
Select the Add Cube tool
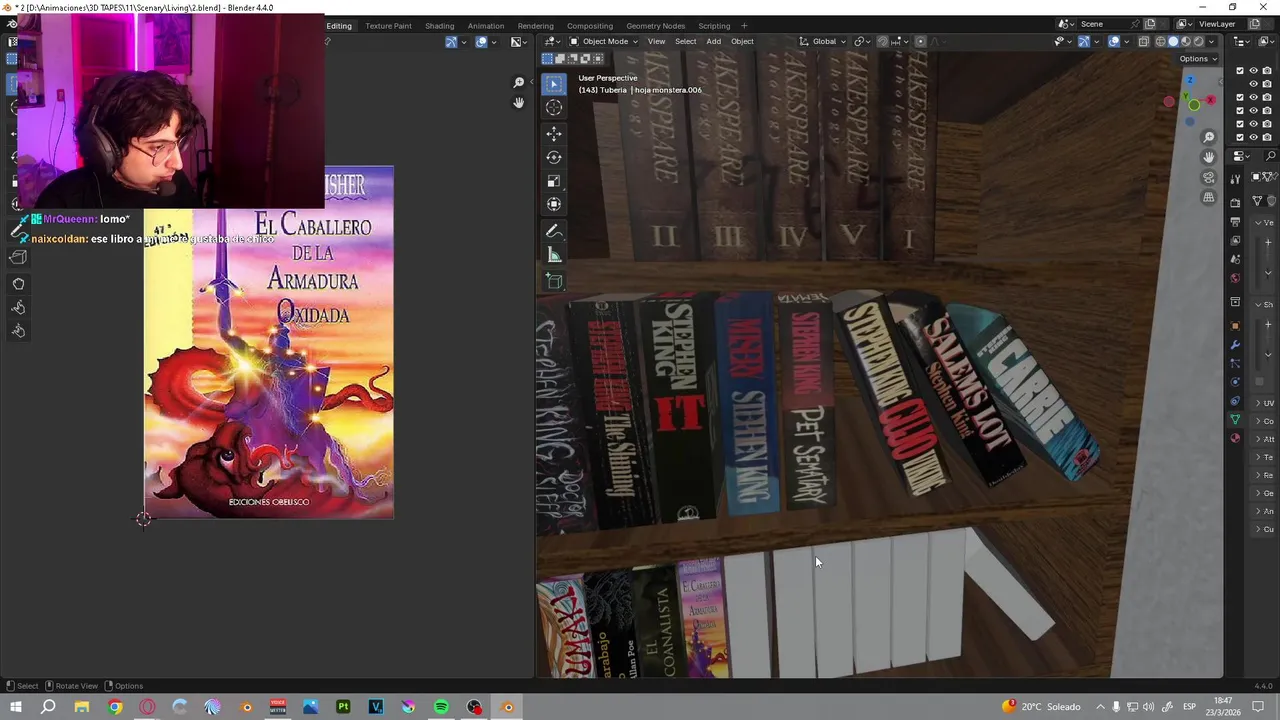554,281
